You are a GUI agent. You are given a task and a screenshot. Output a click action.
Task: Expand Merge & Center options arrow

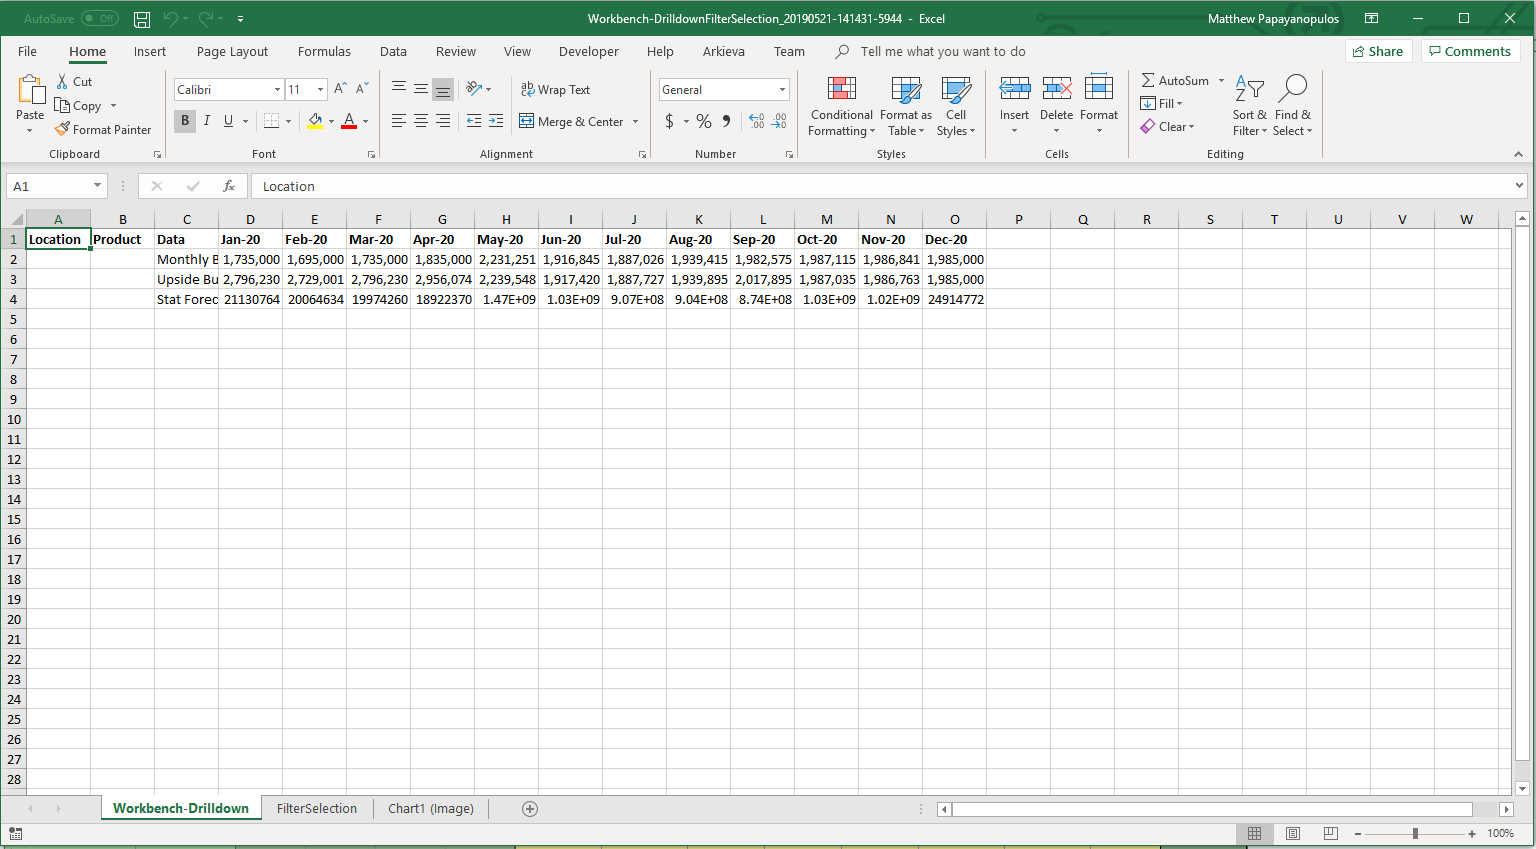[x=635, y=122]
